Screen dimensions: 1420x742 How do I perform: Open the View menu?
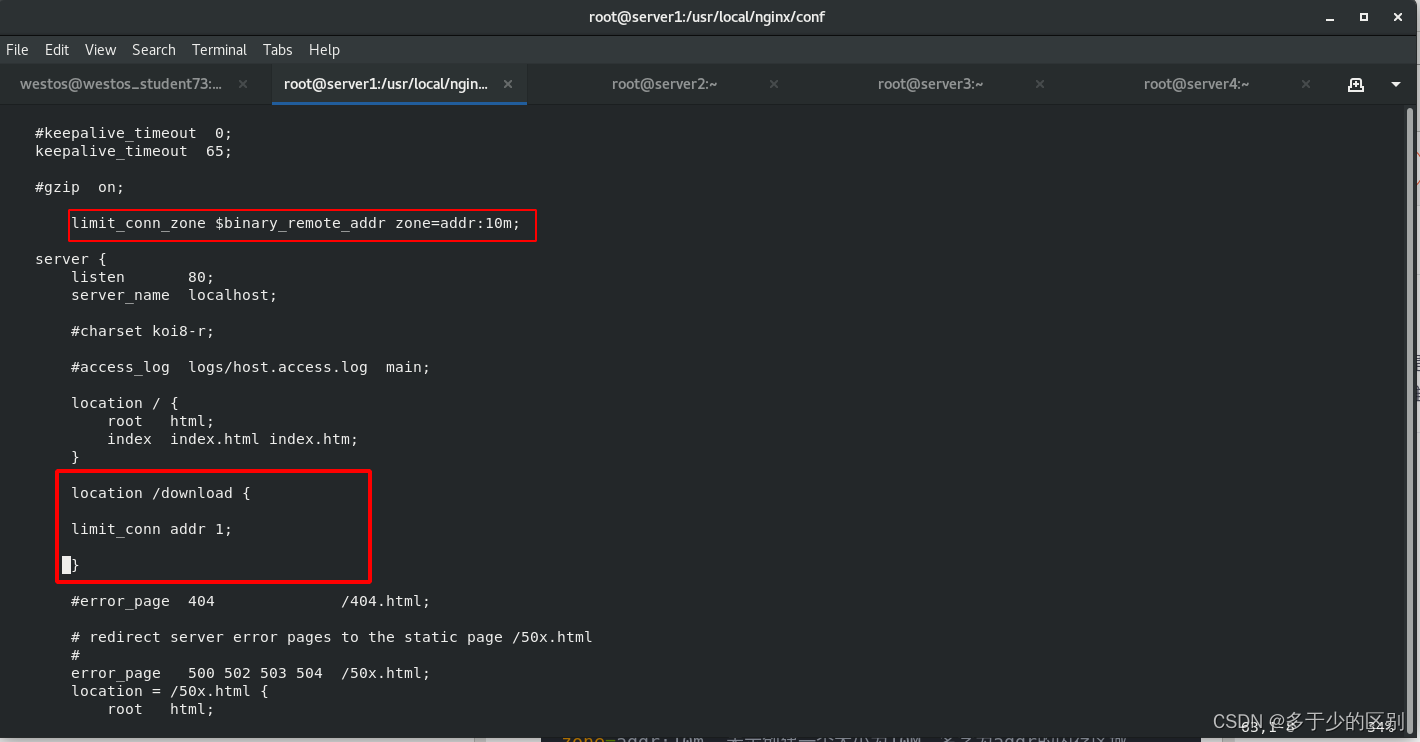100,49
